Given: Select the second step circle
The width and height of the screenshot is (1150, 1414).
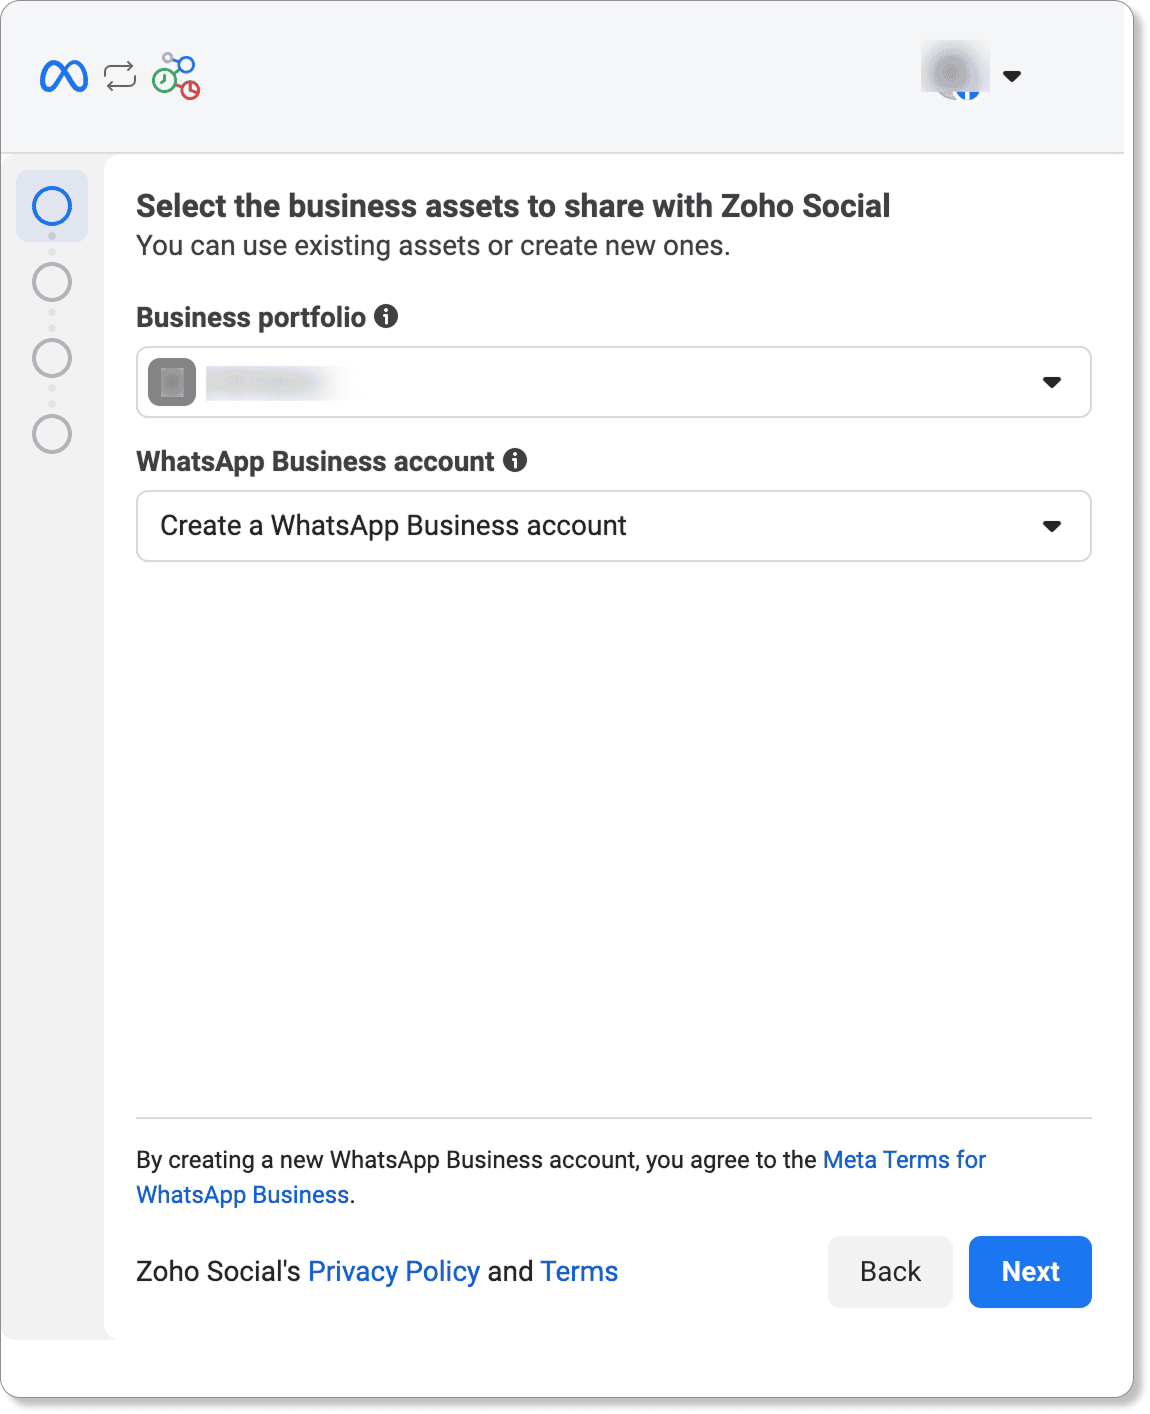Looking at the screenshot, I should pyautogui.click(x=52, y=282).
